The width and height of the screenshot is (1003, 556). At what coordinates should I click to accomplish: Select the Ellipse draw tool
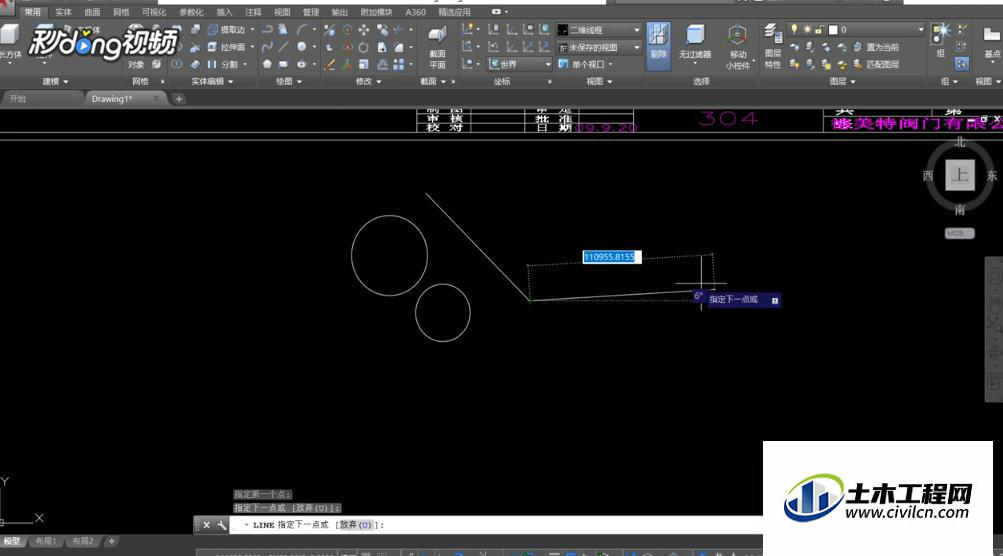coord(301,64)
